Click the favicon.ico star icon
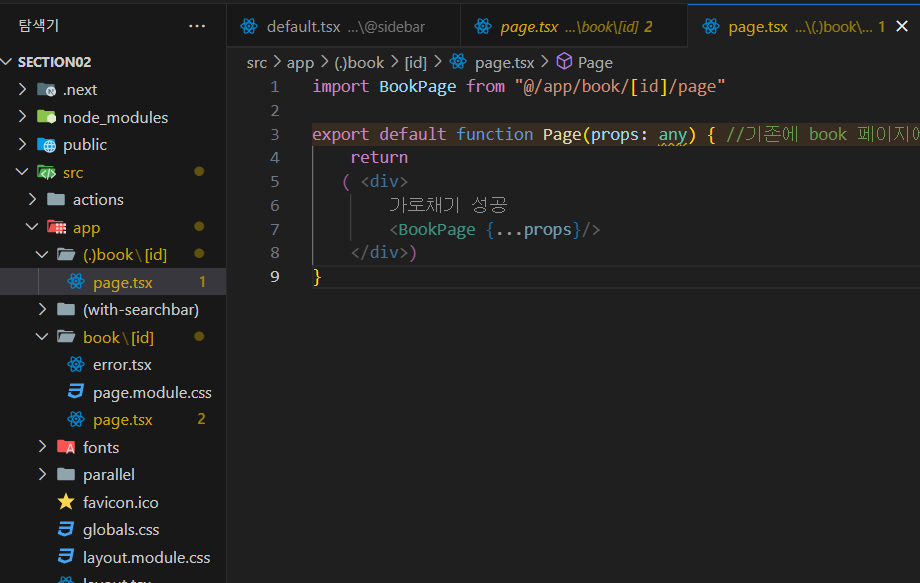The image size is (920, 583). click(x=66, y=501)
